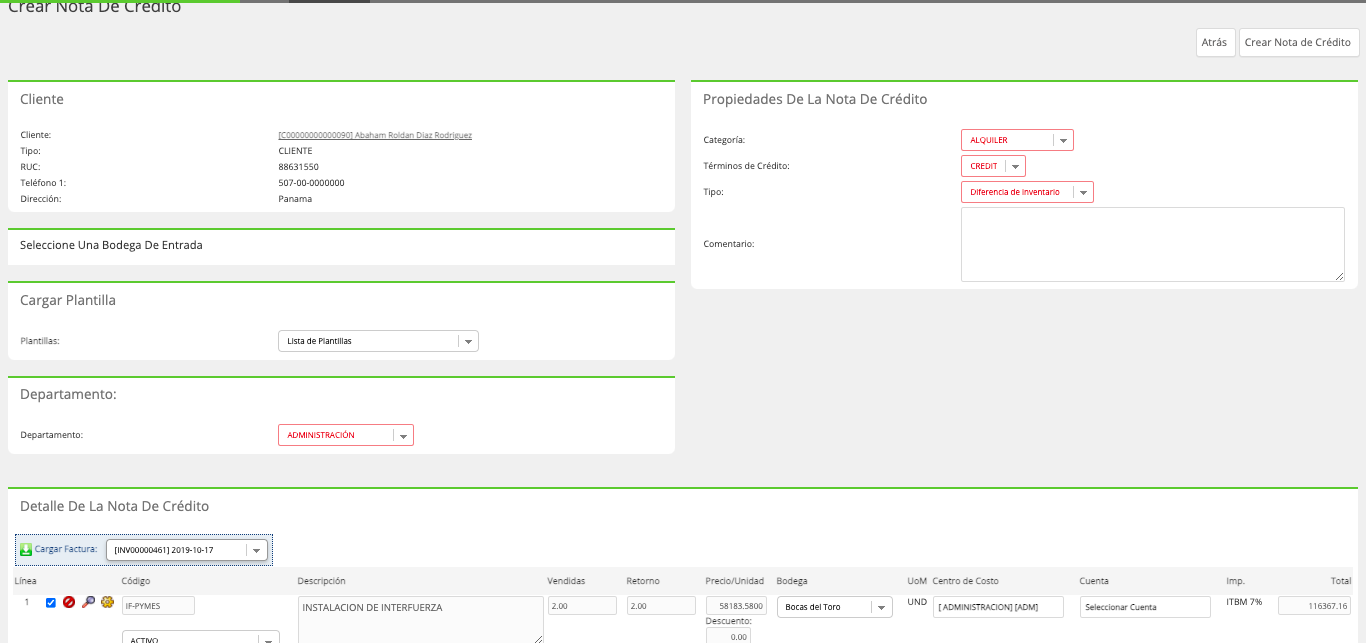The height and width of the screenshot is (643, 1366).
Task: Click the Centro de Costo ADMINISTRACION field
Action: click(x=998, y=607)
